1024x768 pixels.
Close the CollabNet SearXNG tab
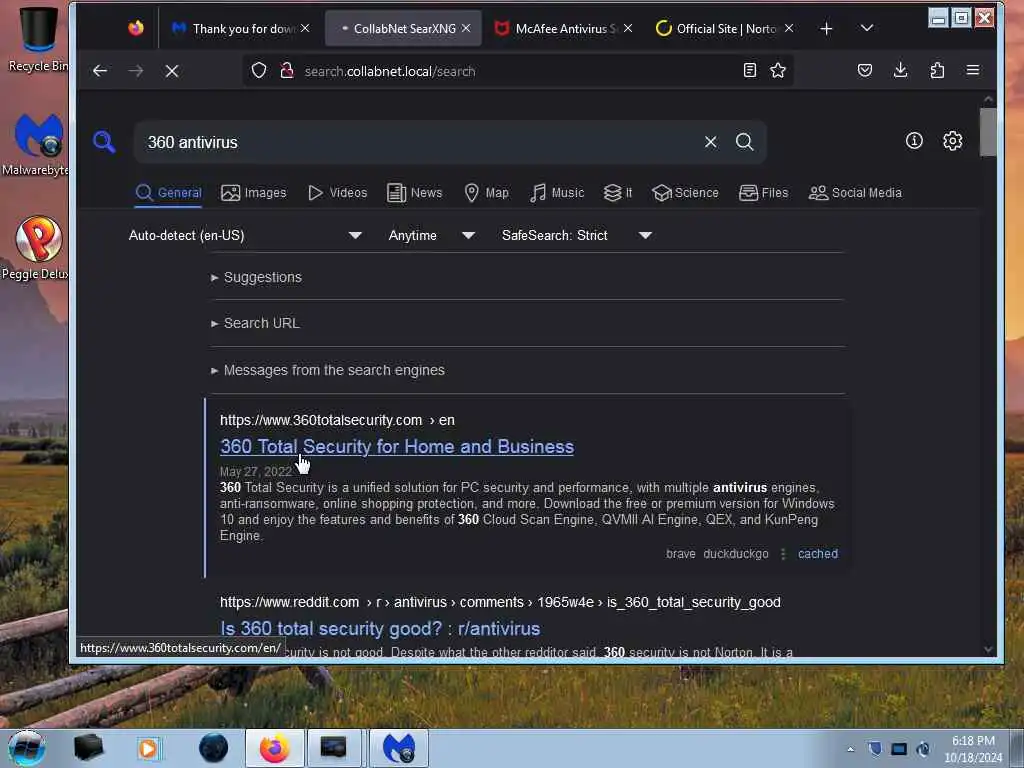(466, 28)
